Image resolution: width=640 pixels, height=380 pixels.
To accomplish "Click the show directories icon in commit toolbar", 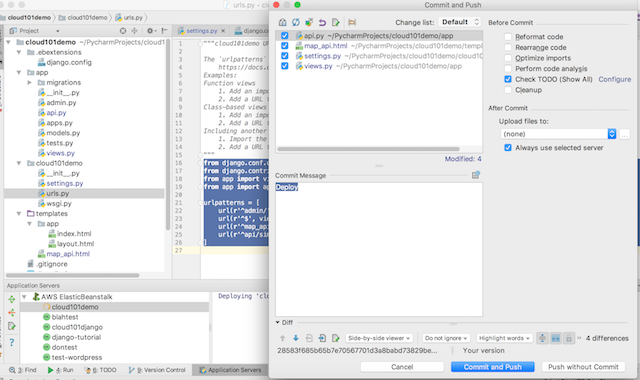I will click(x=282, y=22).
